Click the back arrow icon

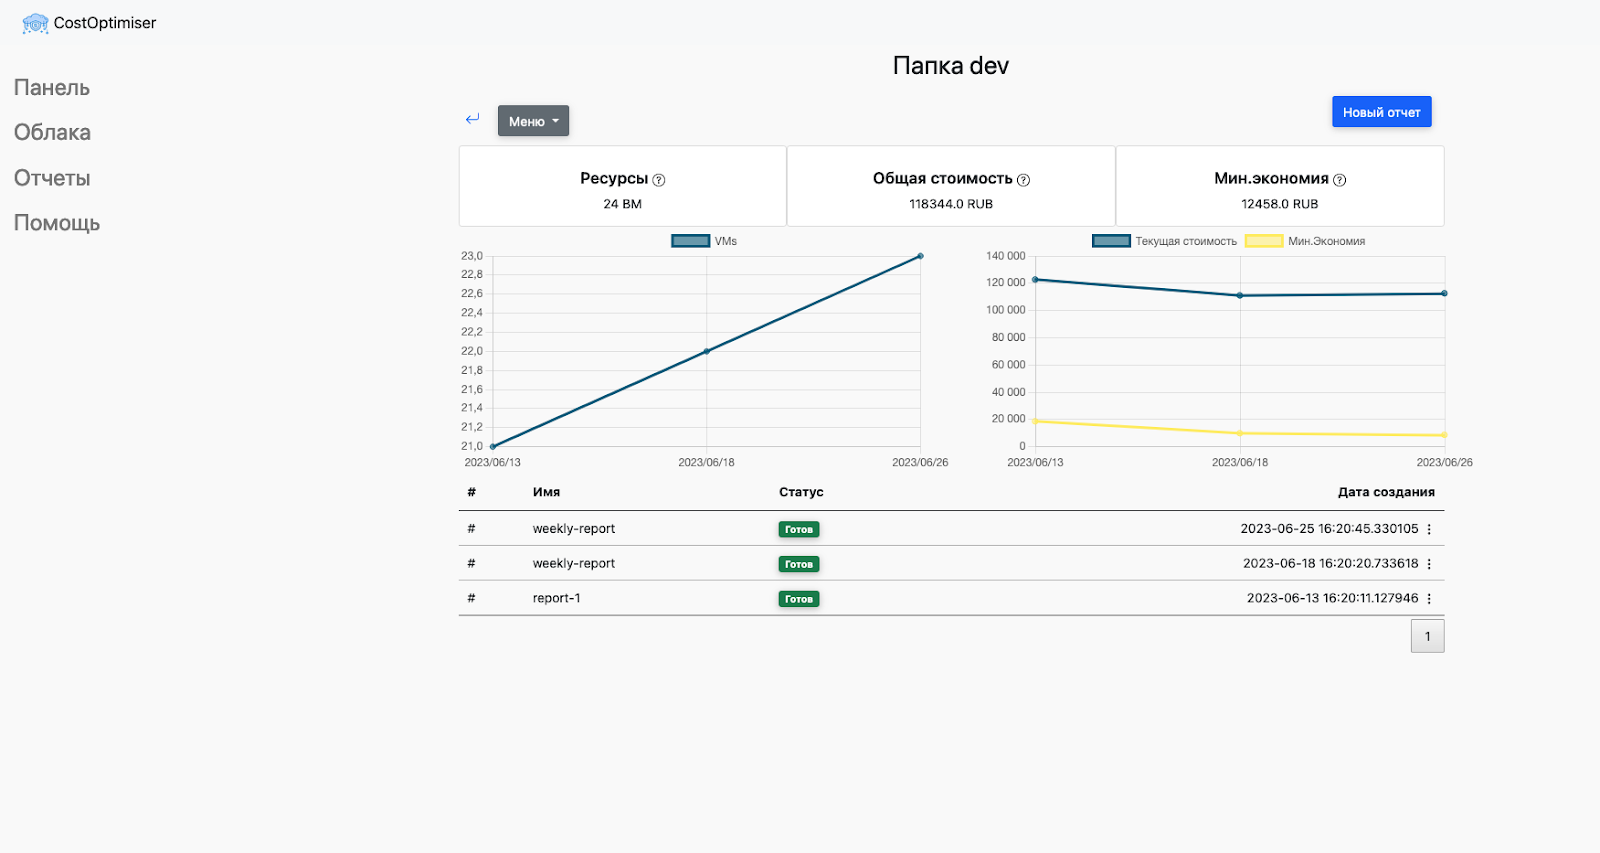pos(473,119)
